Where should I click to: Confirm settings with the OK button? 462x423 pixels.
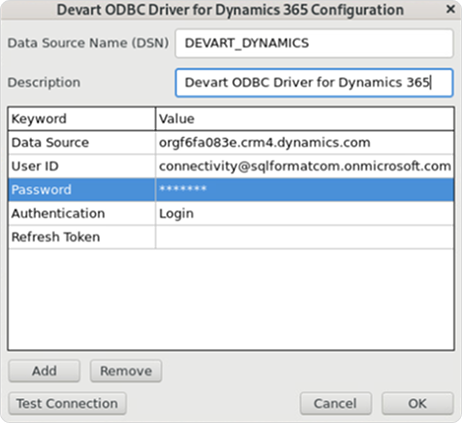(418, 404)
